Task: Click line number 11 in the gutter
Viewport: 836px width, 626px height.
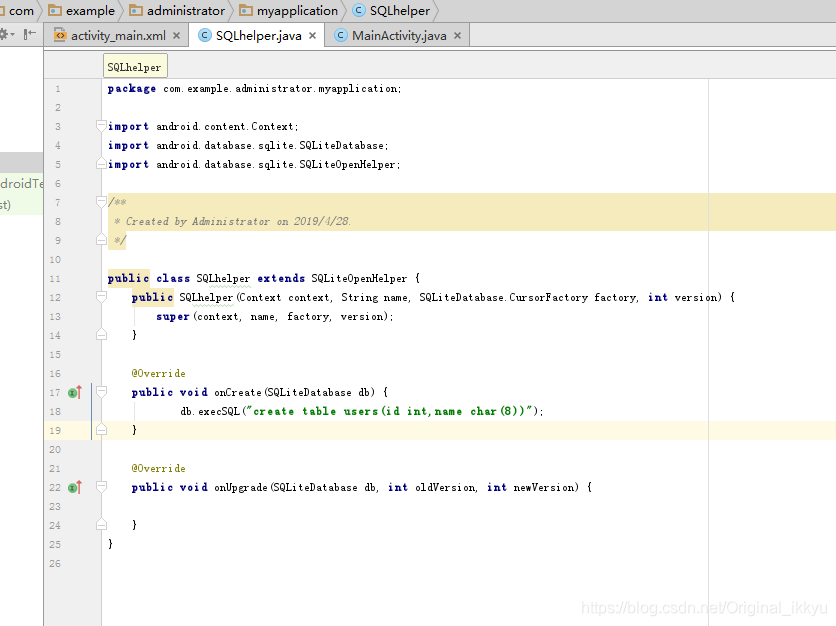Action: point(55,278)
